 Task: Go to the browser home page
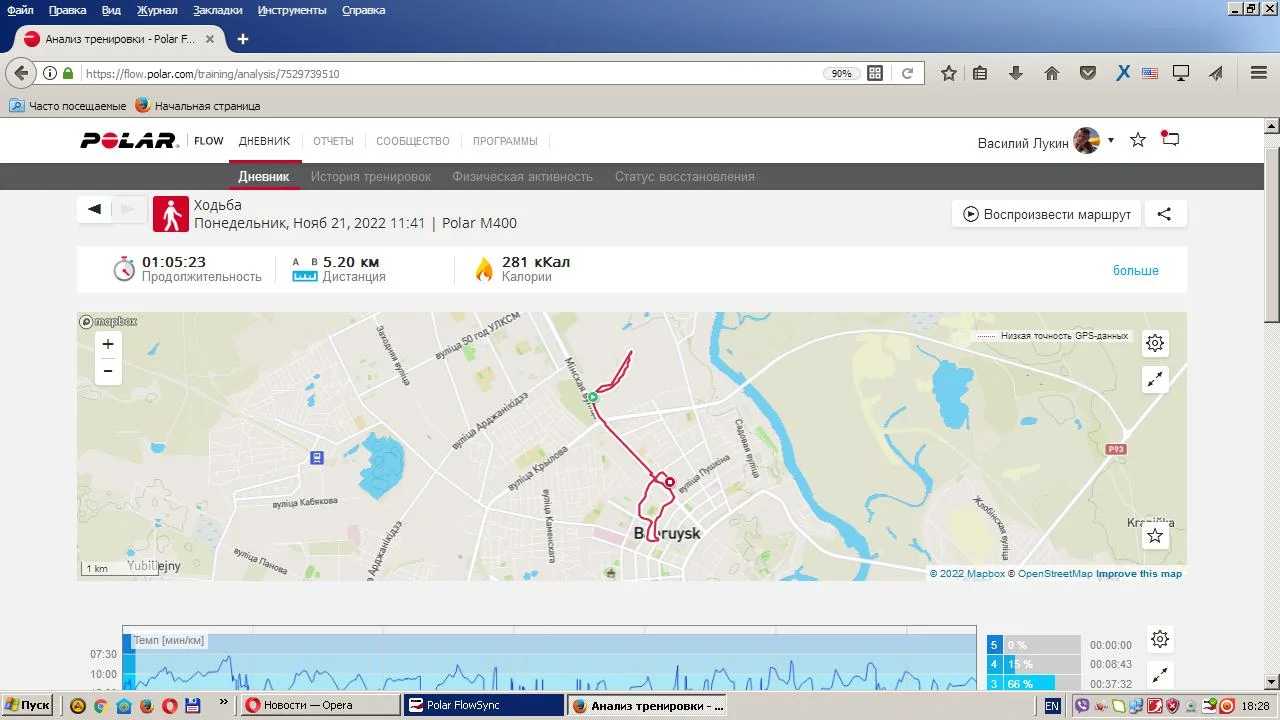pyautogui.click(x=1052, y=73)
